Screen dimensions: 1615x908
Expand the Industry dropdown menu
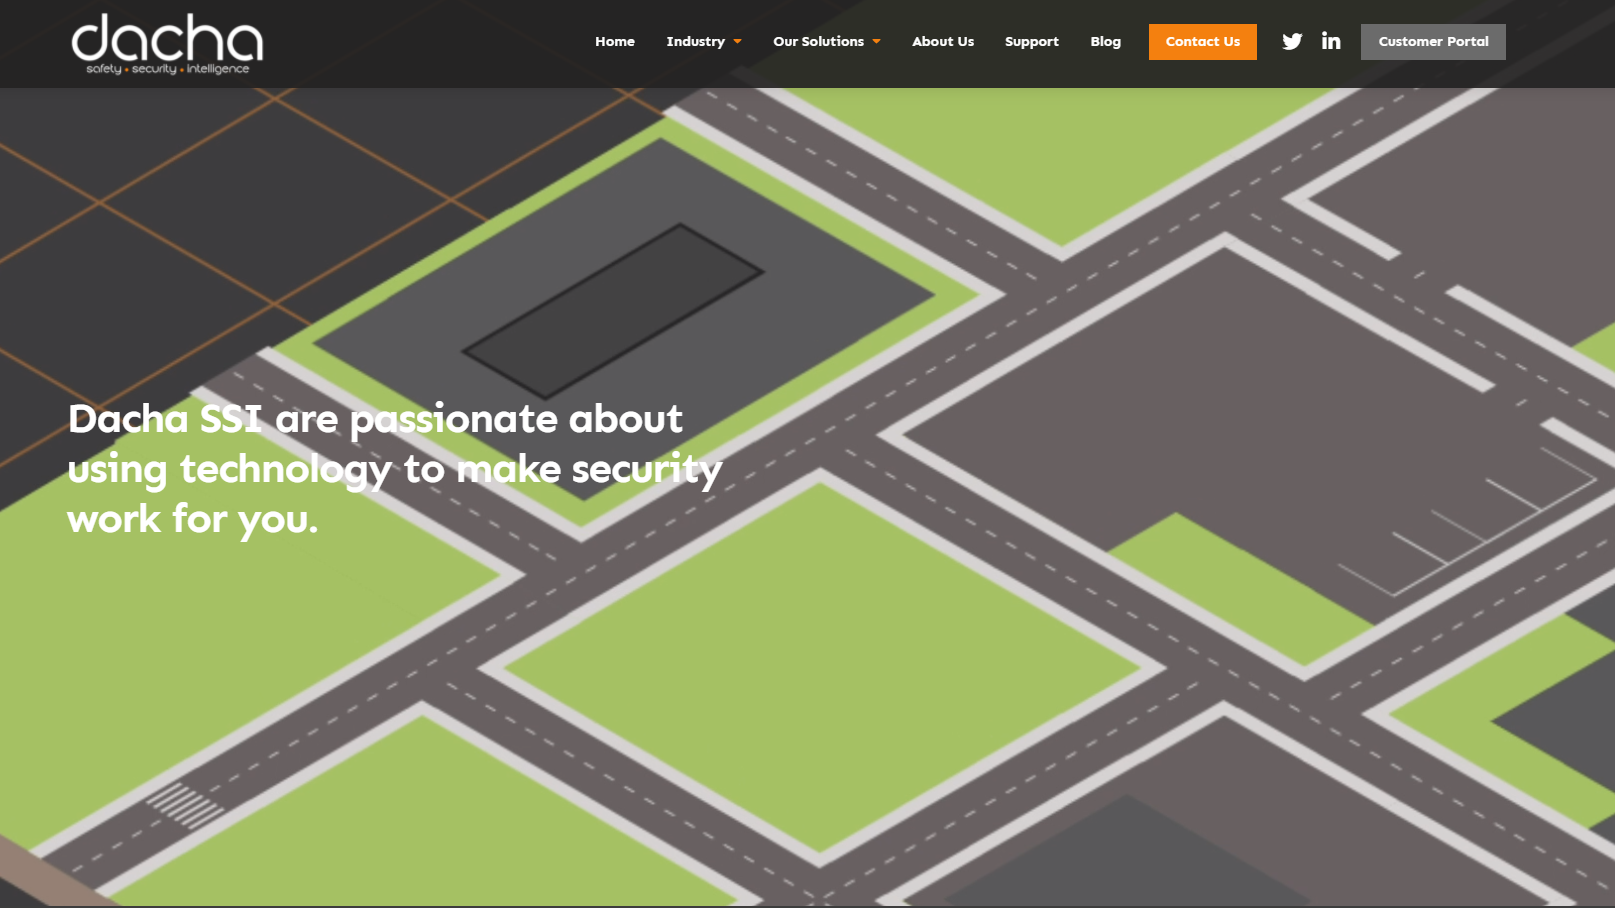coord(697,41)
